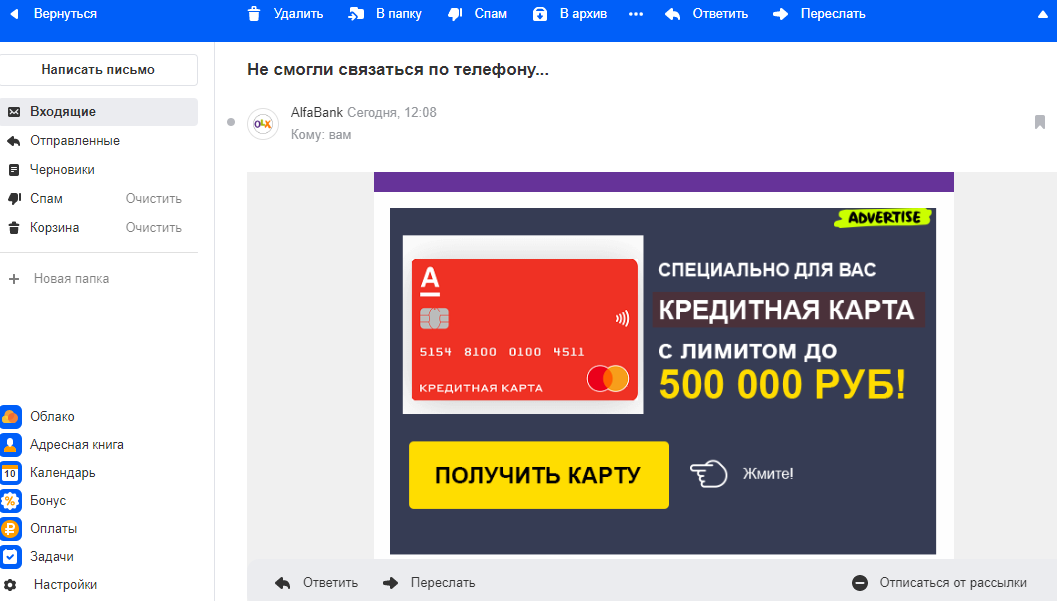The height and width of the screenshot is (601, 1057).
Task: Open the Корзина folder
Action: click(x=55, y=228)
